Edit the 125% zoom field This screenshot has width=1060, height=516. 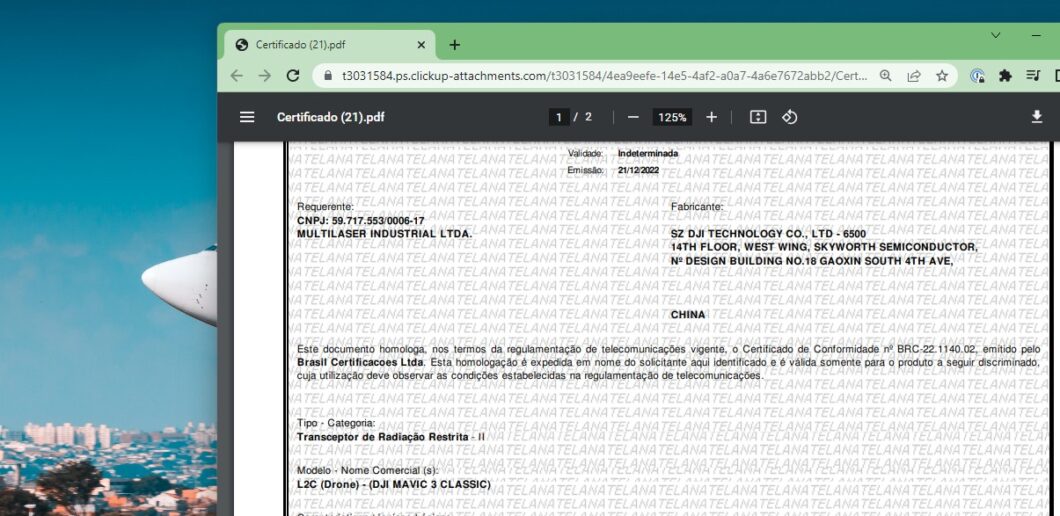pos(672,117)
